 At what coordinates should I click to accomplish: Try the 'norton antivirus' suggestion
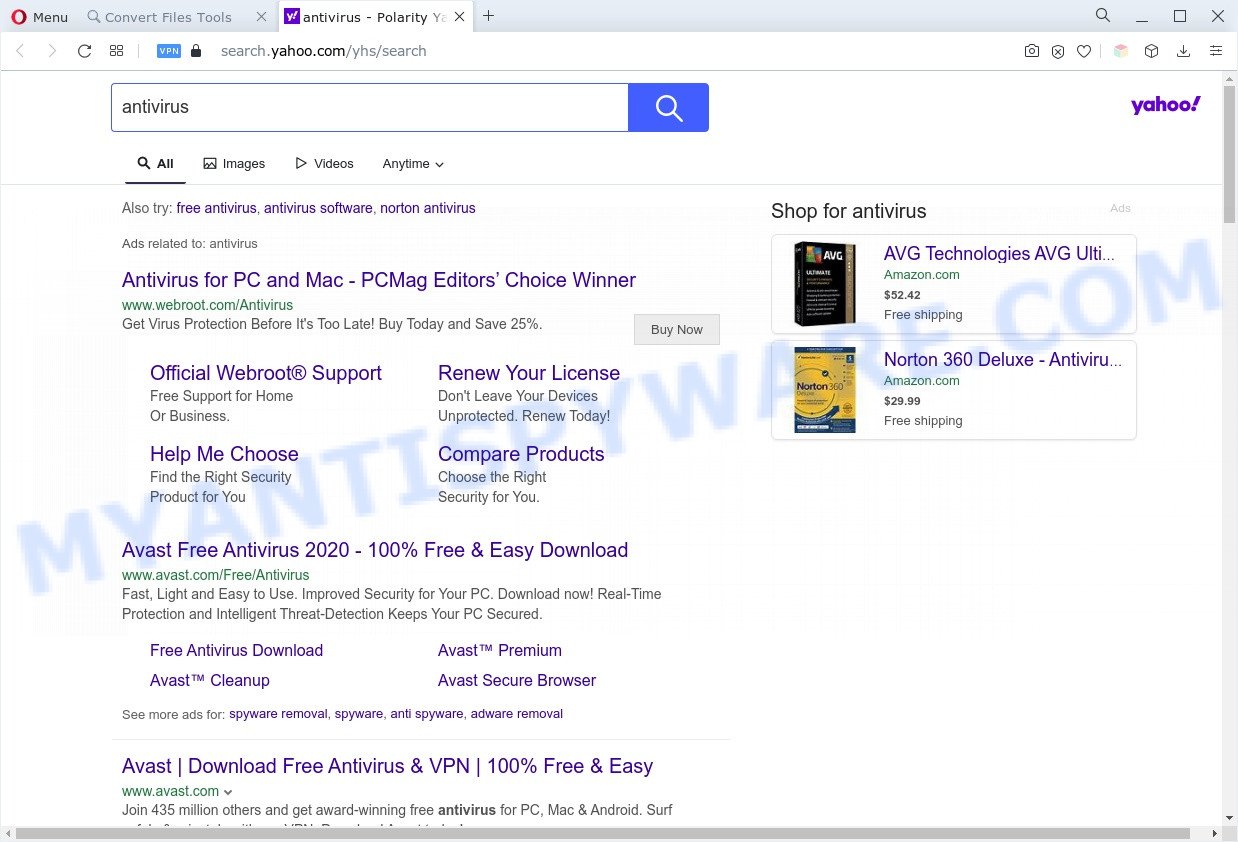point(428,208)
